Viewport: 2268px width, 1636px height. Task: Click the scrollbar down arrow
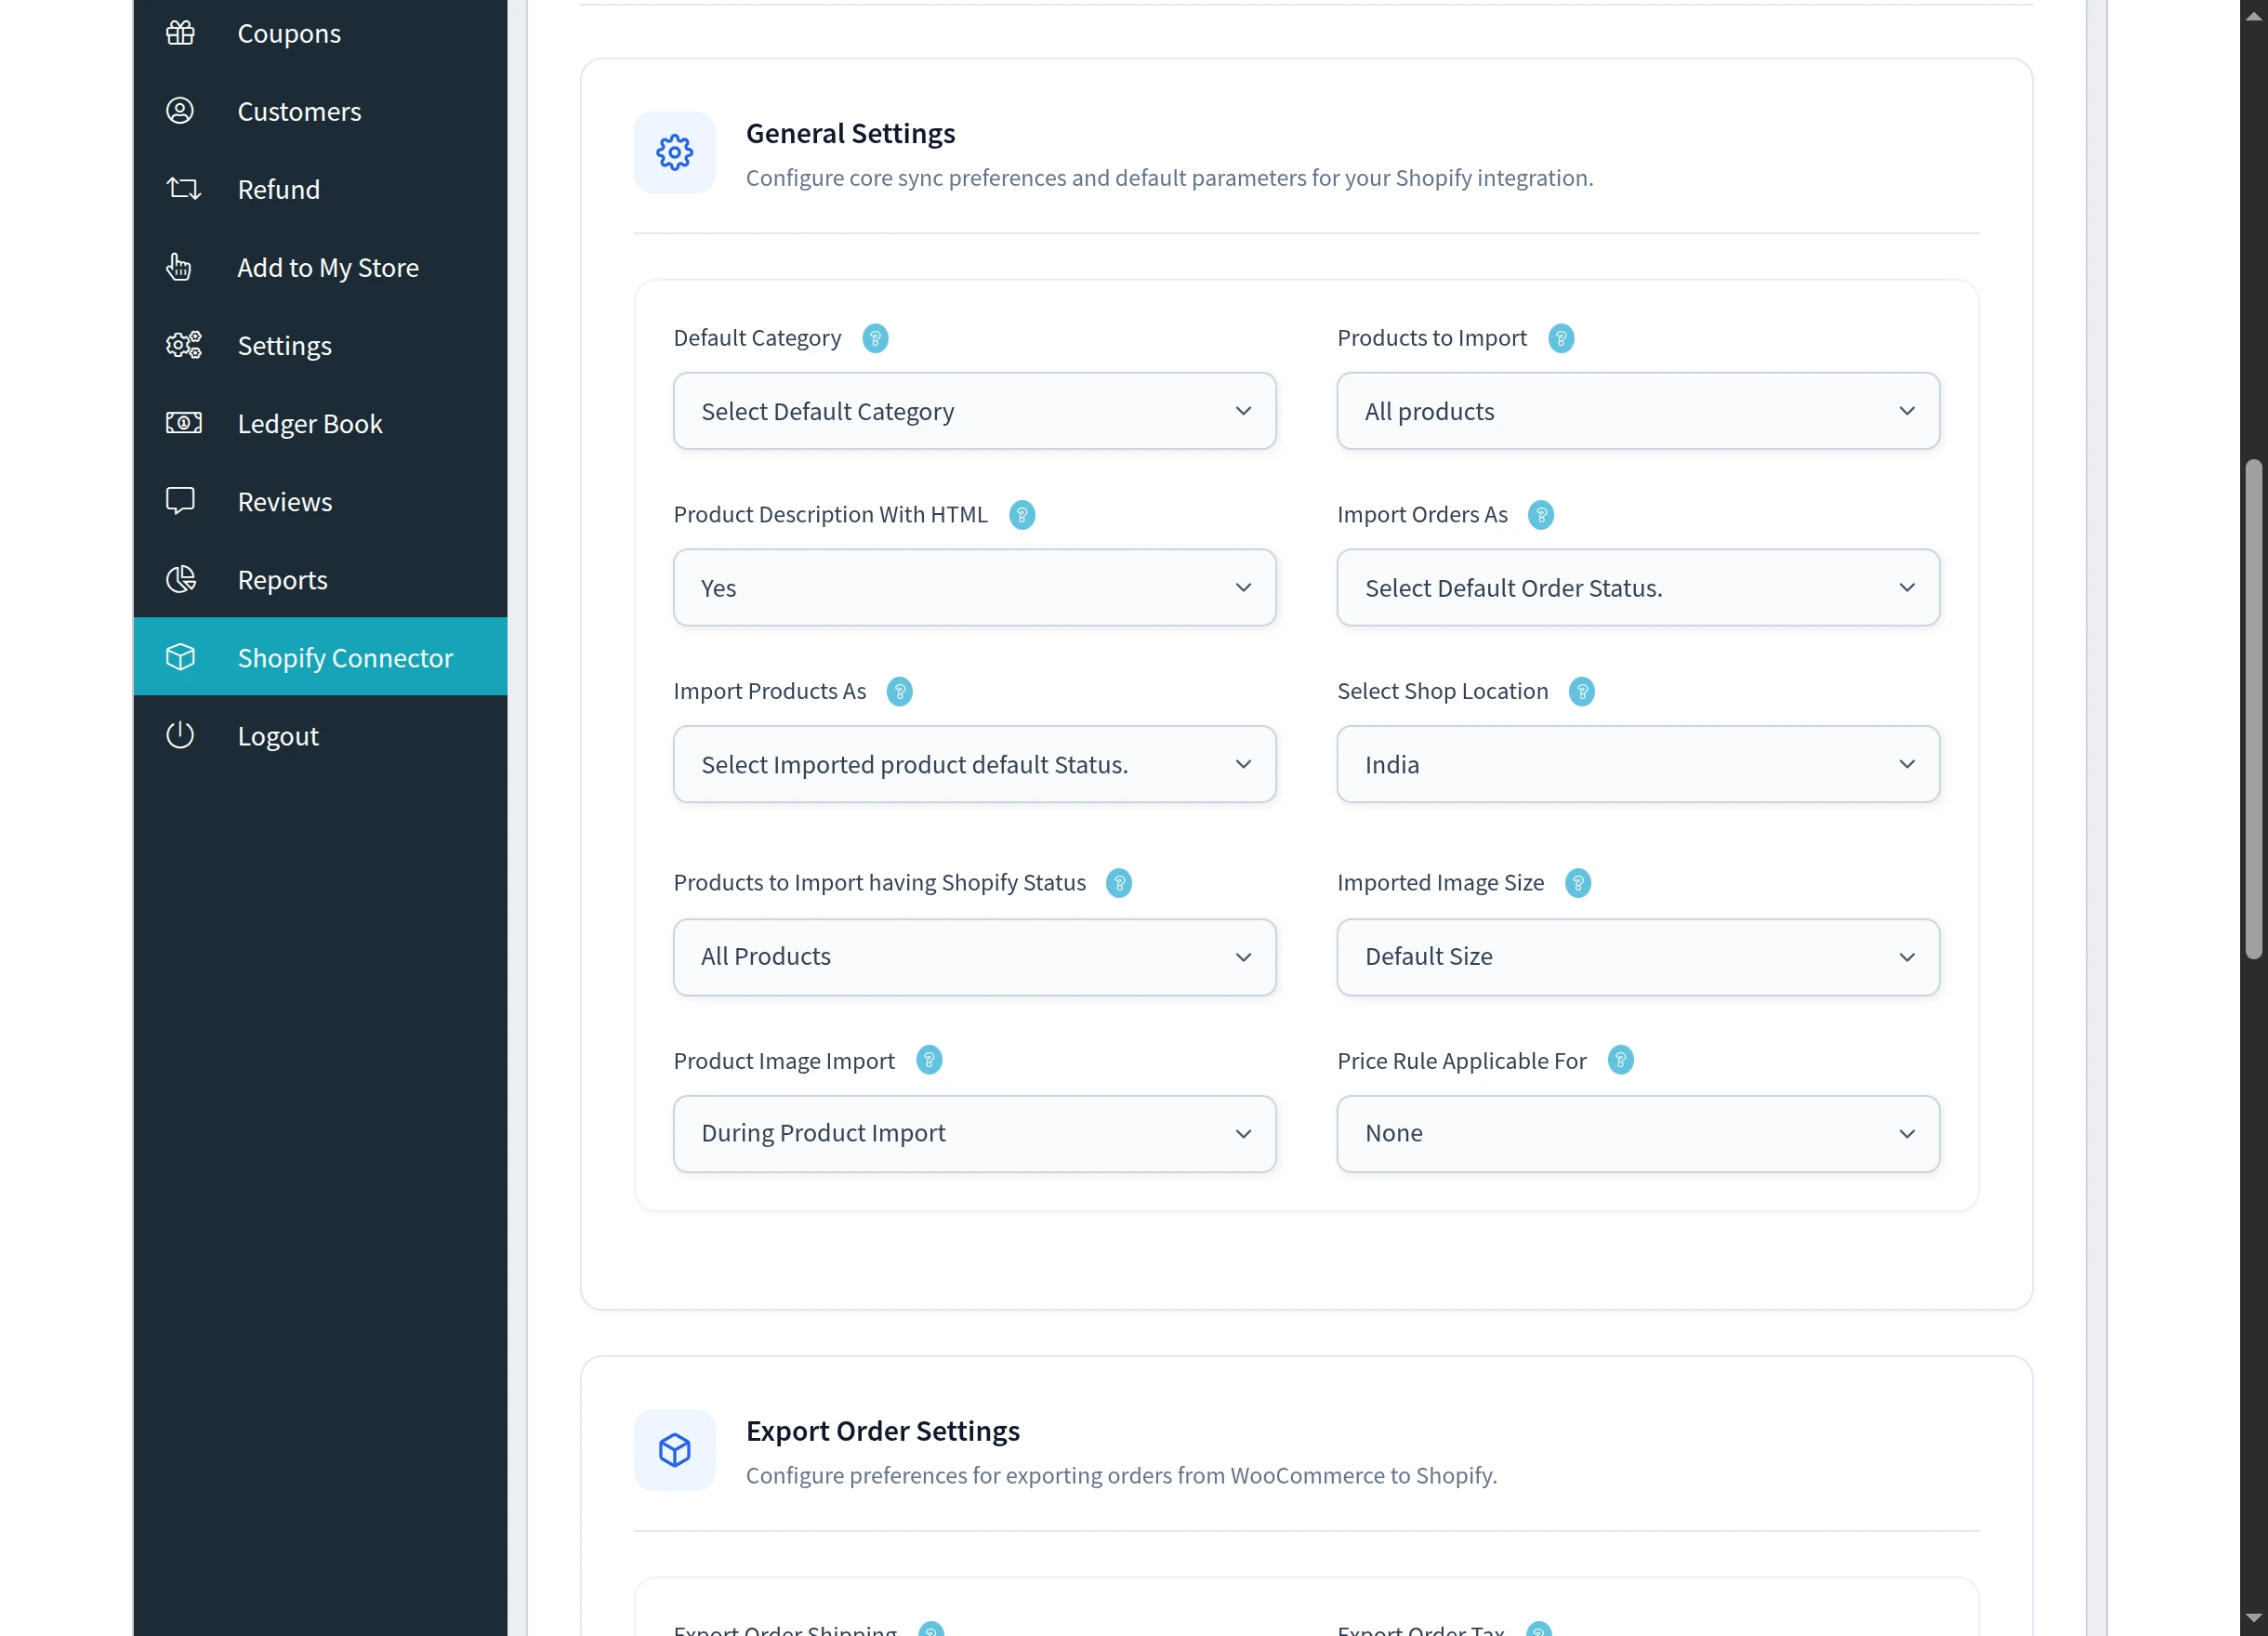(2253, 1618)
